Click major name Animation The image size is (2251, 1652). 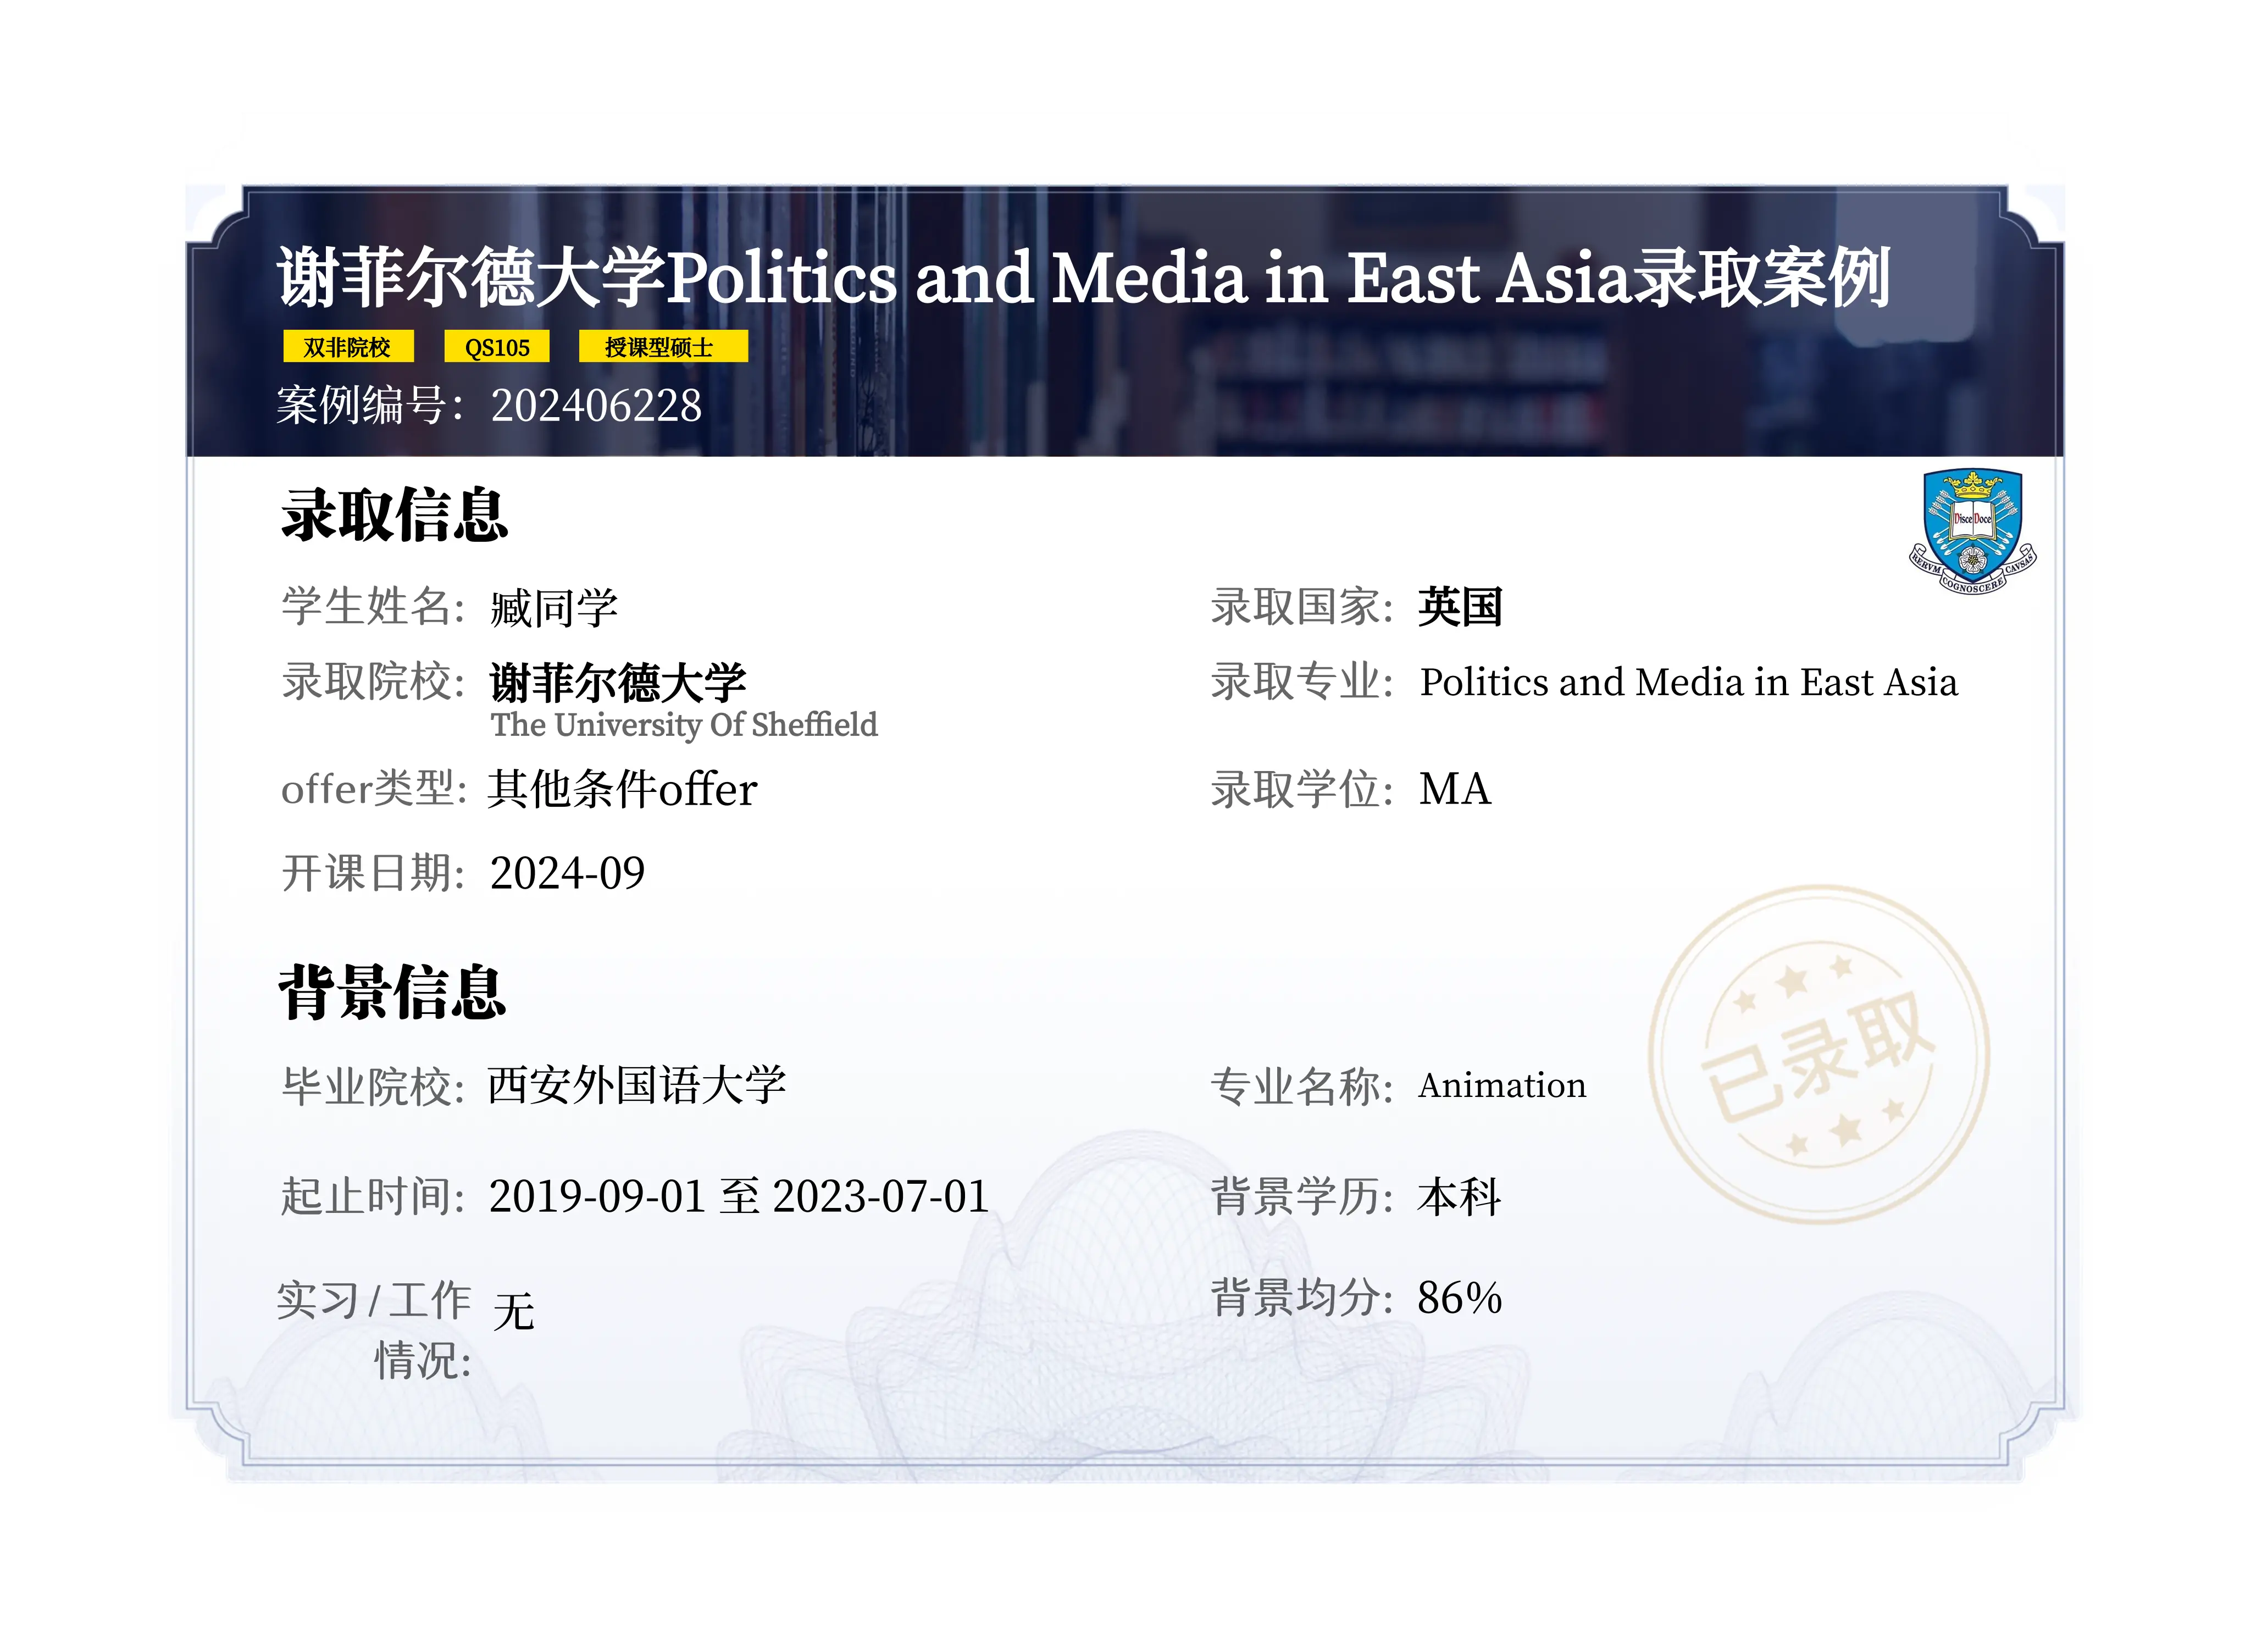1502,1086
